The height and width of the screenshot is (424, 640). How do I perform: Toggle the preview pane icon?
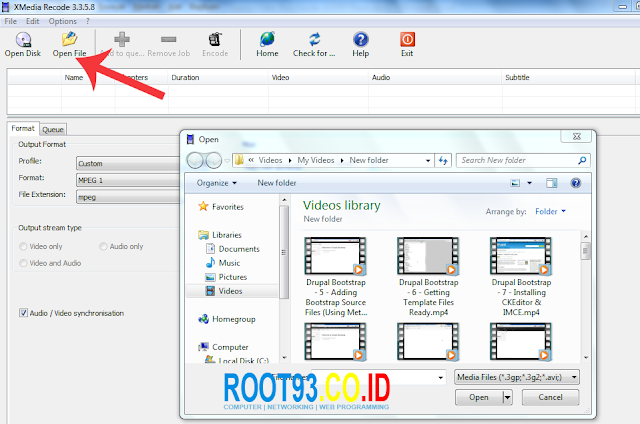click(x=551, y=183)
